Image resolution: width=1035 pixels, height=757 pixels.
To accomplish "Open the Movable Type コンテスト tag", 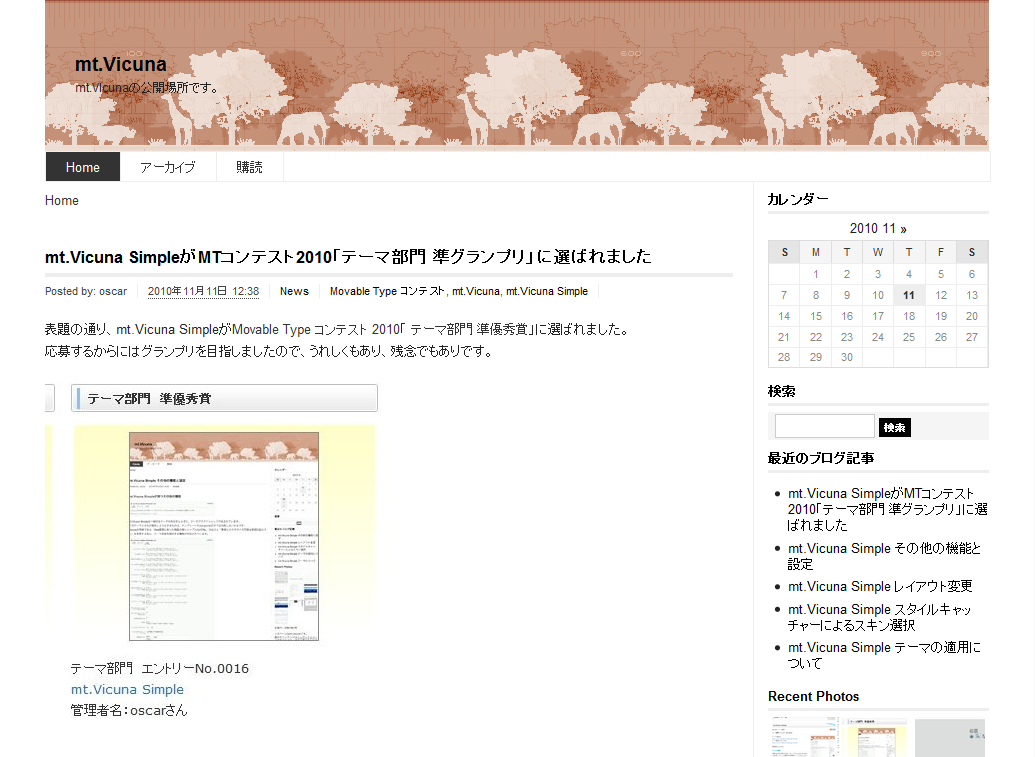I will (387, 291).
